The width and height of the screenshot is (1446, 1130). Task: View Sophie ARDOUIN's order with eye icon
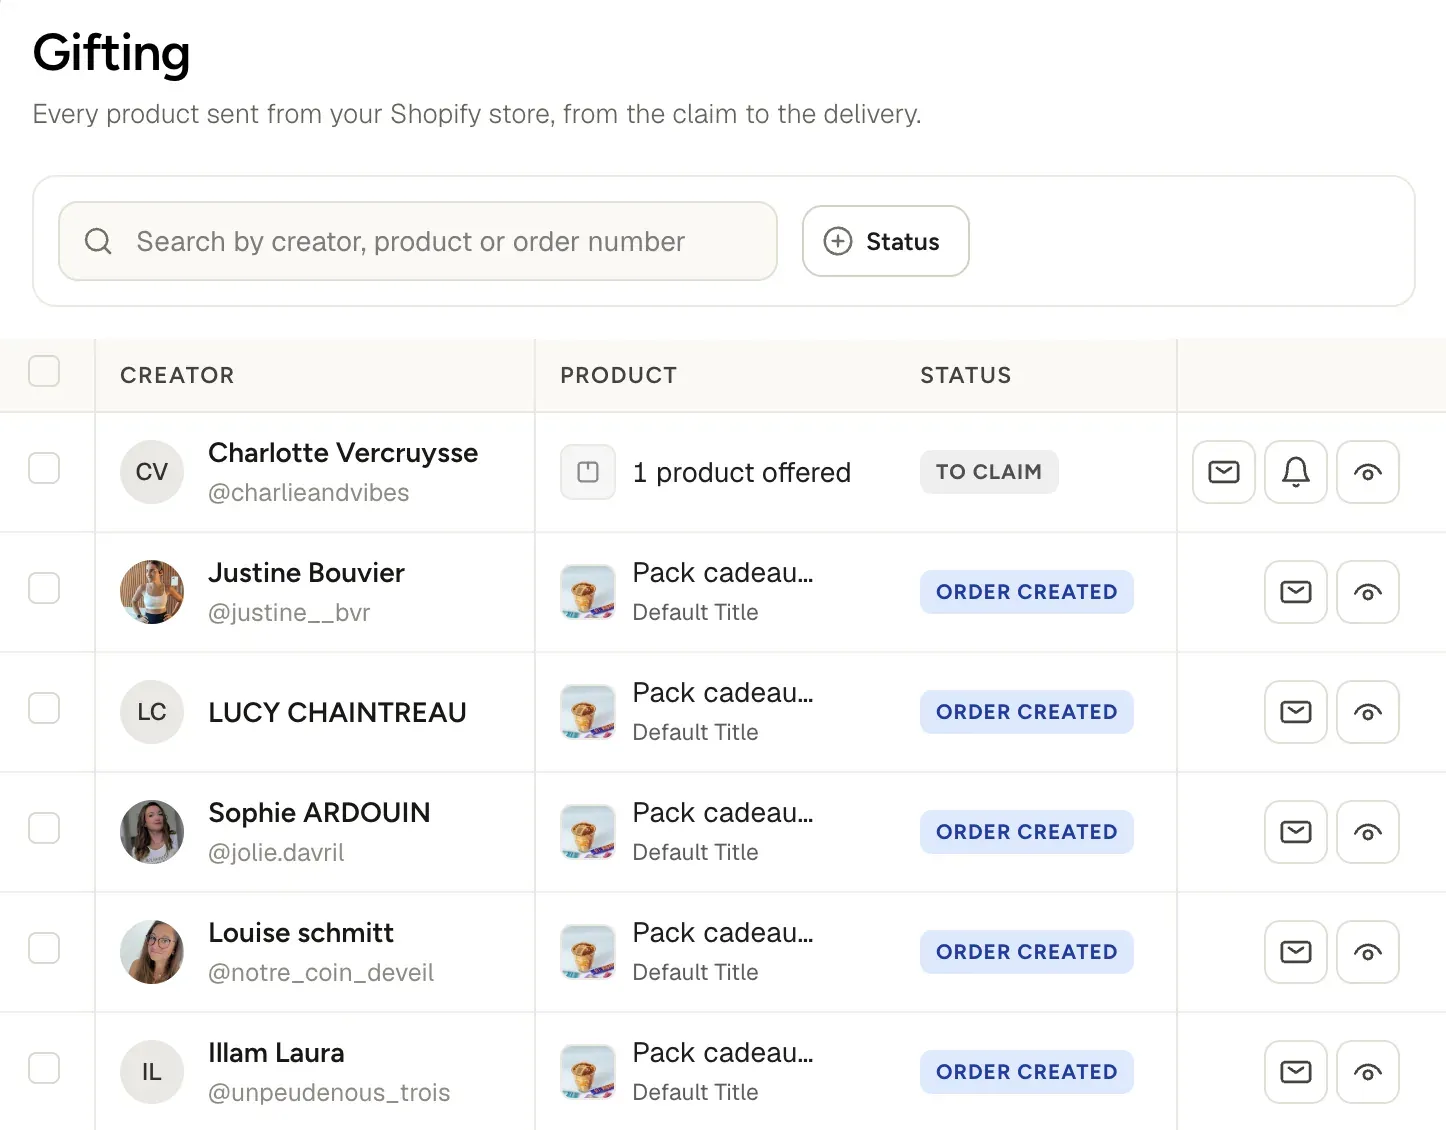click(x=1368, y=832)
